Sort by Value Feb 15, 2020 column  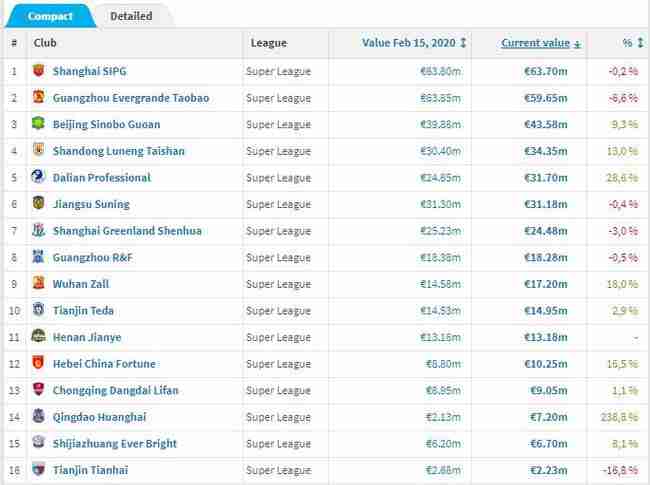point(414,43)
